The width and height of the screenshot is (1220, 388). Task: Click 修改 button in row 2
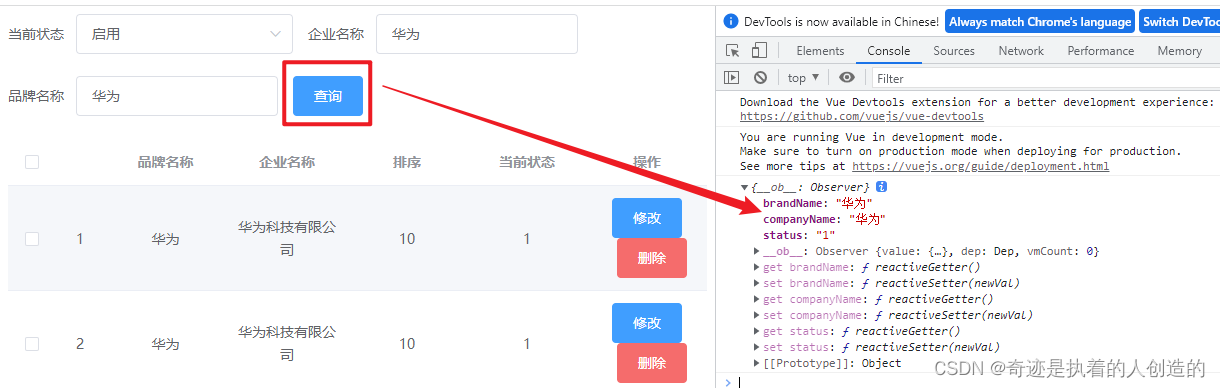647,323
